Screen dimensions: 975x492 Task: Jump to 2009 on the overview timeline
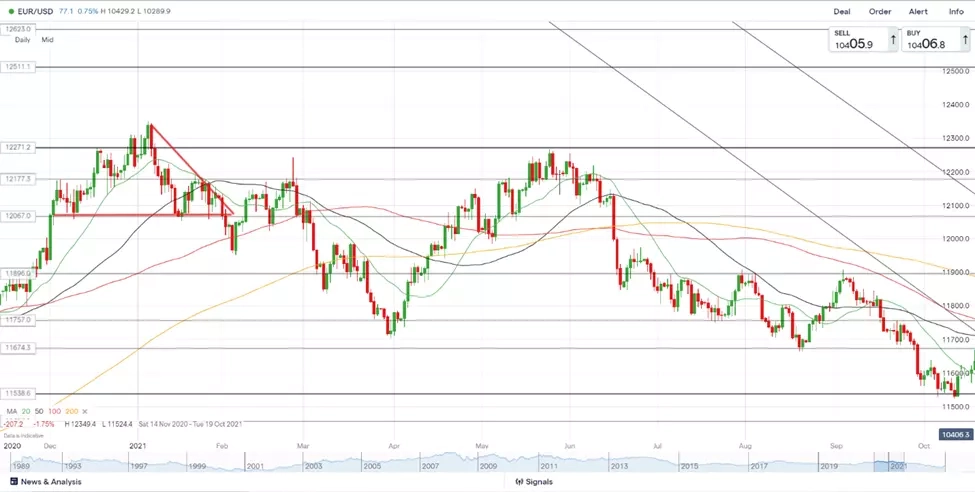click(491, 466)
